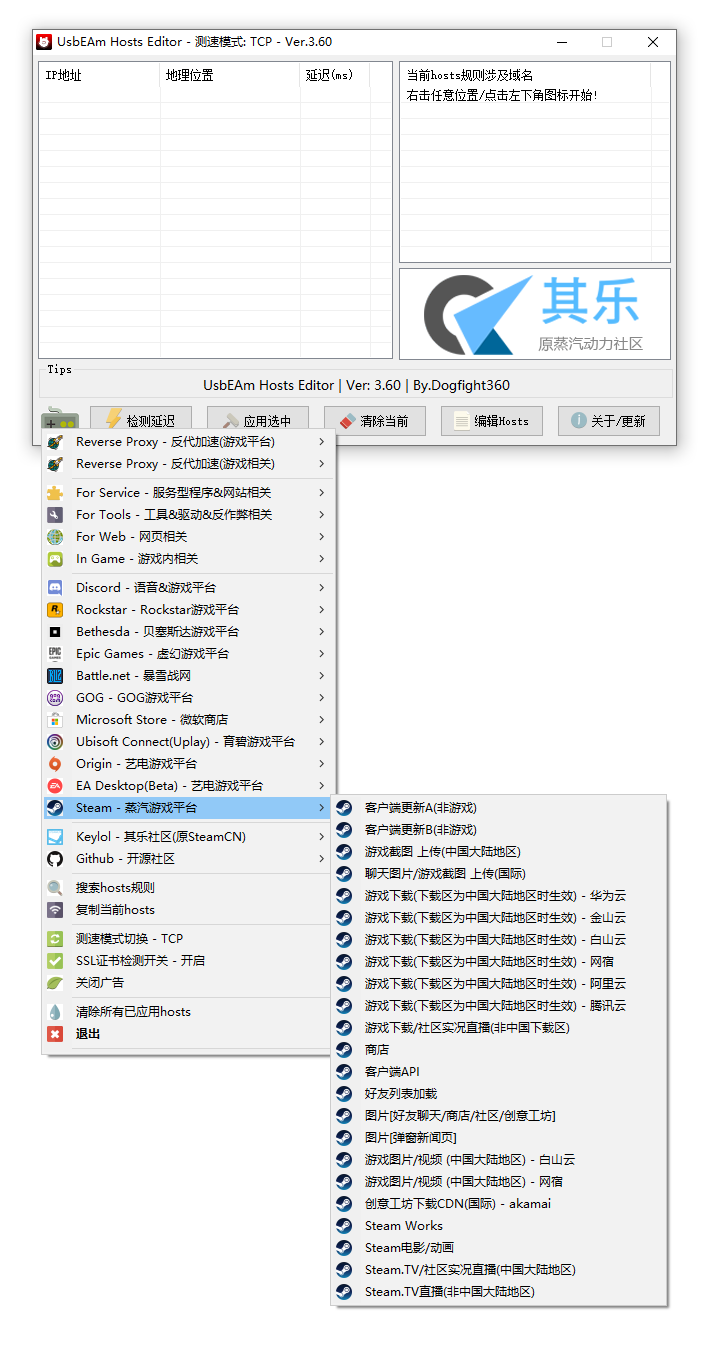Click the Tips text Ver: 3.60 By.Dogfight360

pyautogui.click(x=357, y=385)
